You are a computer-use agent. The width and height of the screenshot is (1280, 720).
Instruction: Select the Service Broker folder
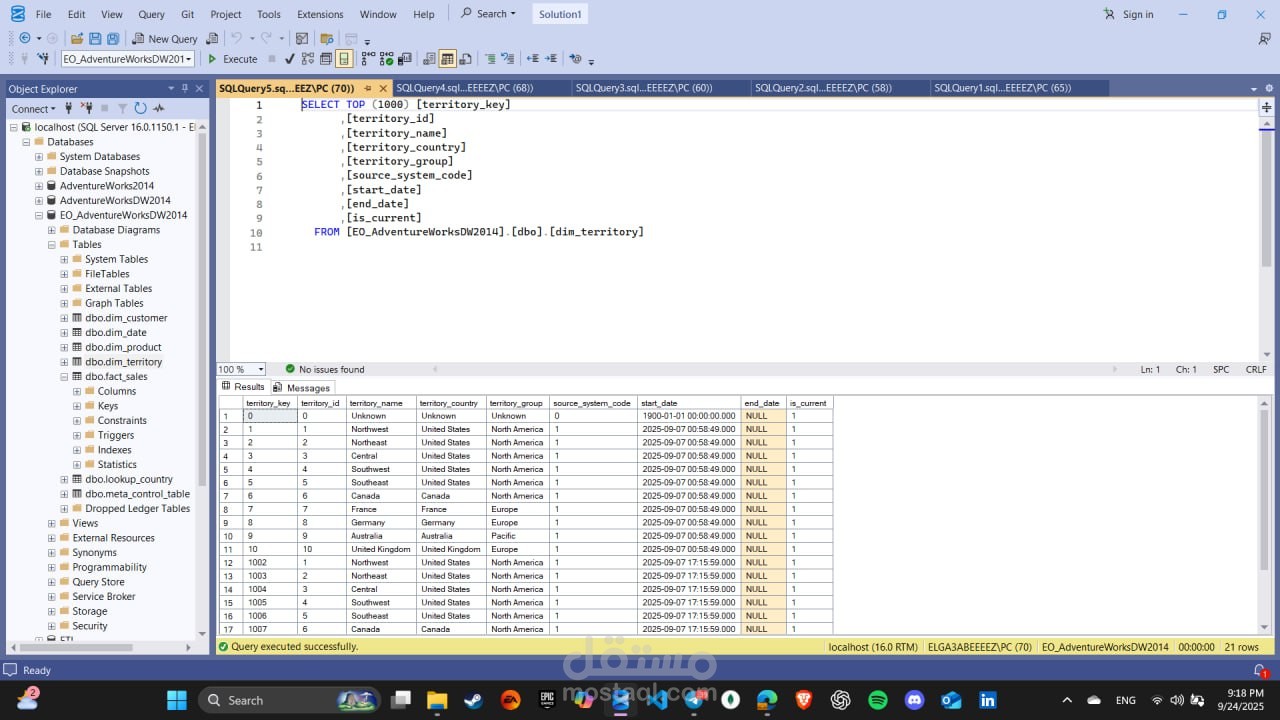click(x=103, y=596)
